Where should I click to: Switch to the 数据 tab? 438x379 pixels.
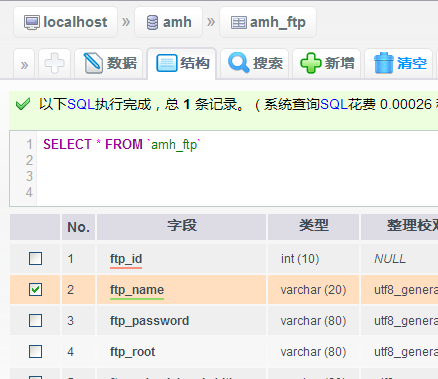point(109,63)
